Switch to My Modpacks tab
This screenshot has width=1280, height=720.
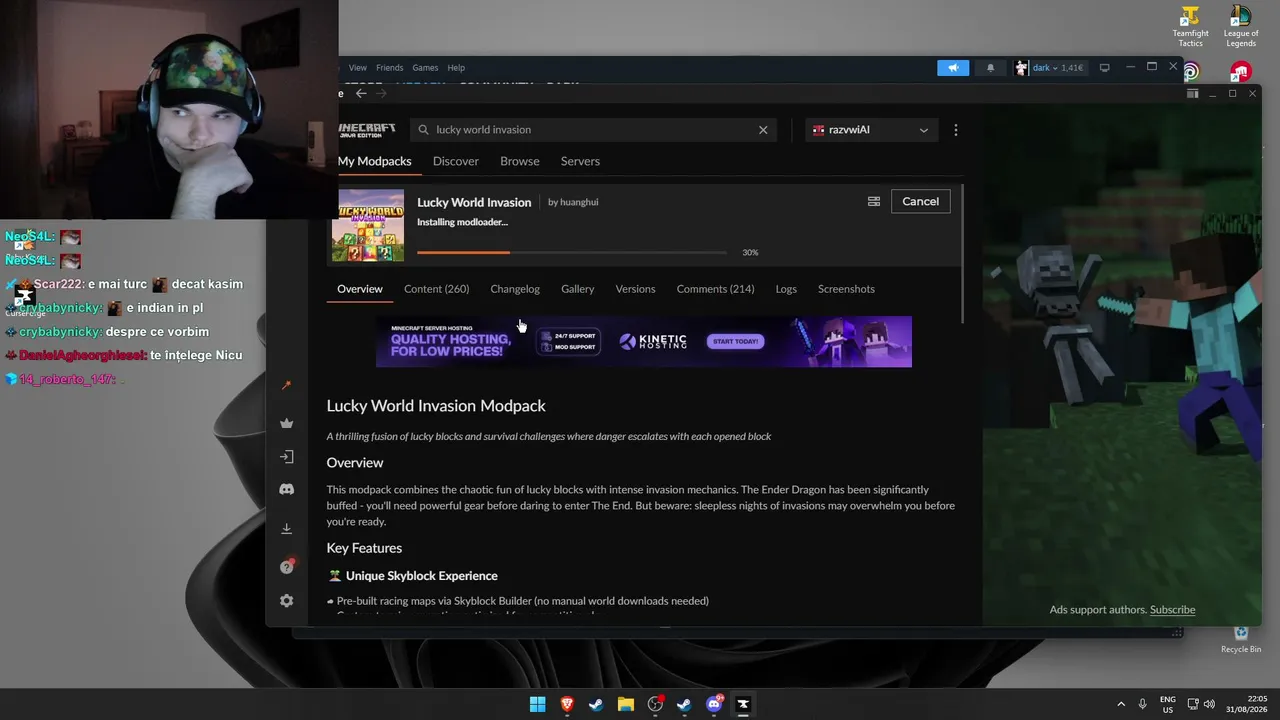(375, 161)
